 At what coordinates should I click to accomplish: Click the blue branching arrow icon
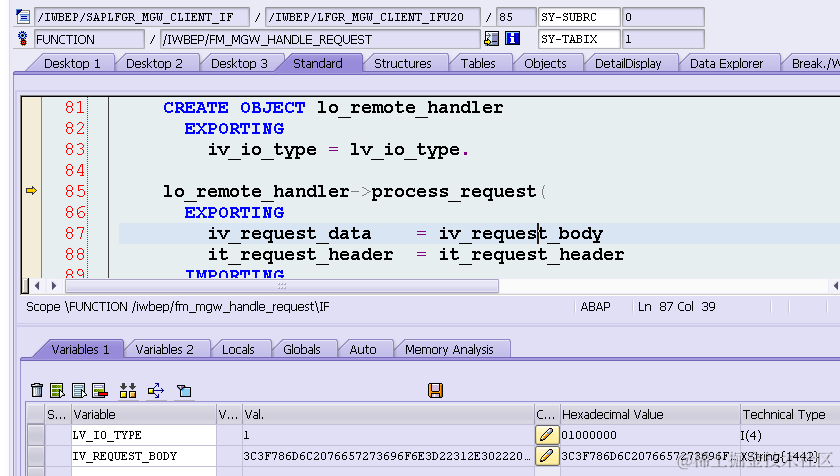coord(156,390)
